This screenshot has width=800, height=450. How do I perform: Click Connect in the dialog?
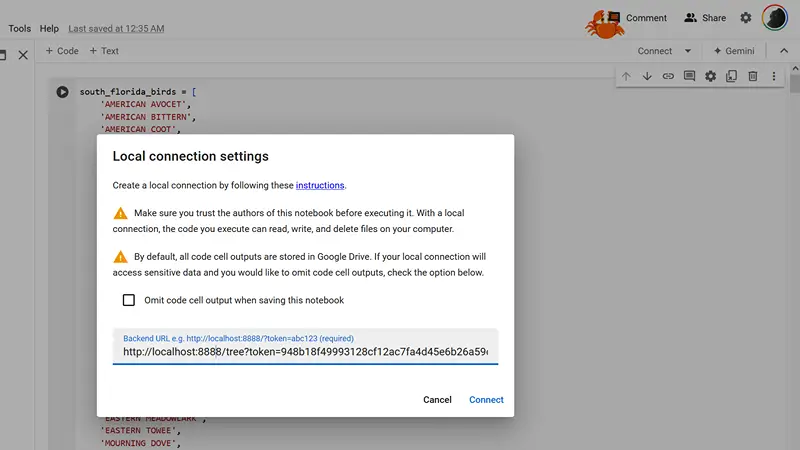point(486,400)
